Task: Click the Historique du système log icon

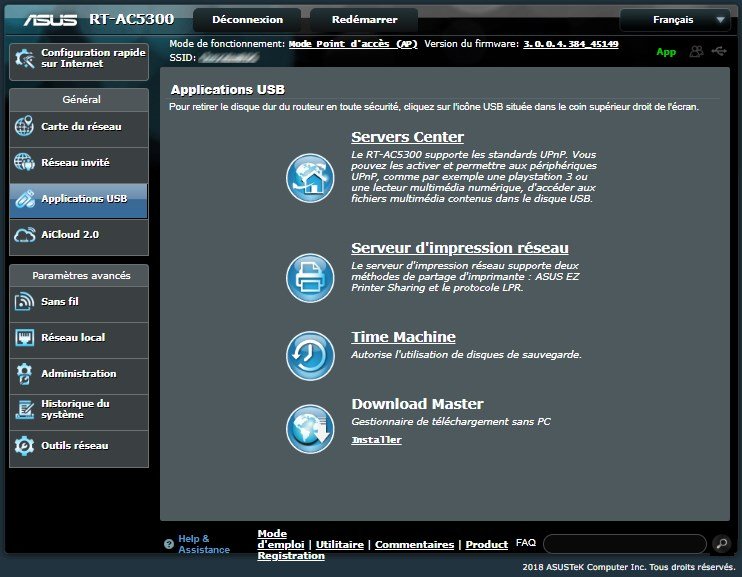Action: pos(24,409)
